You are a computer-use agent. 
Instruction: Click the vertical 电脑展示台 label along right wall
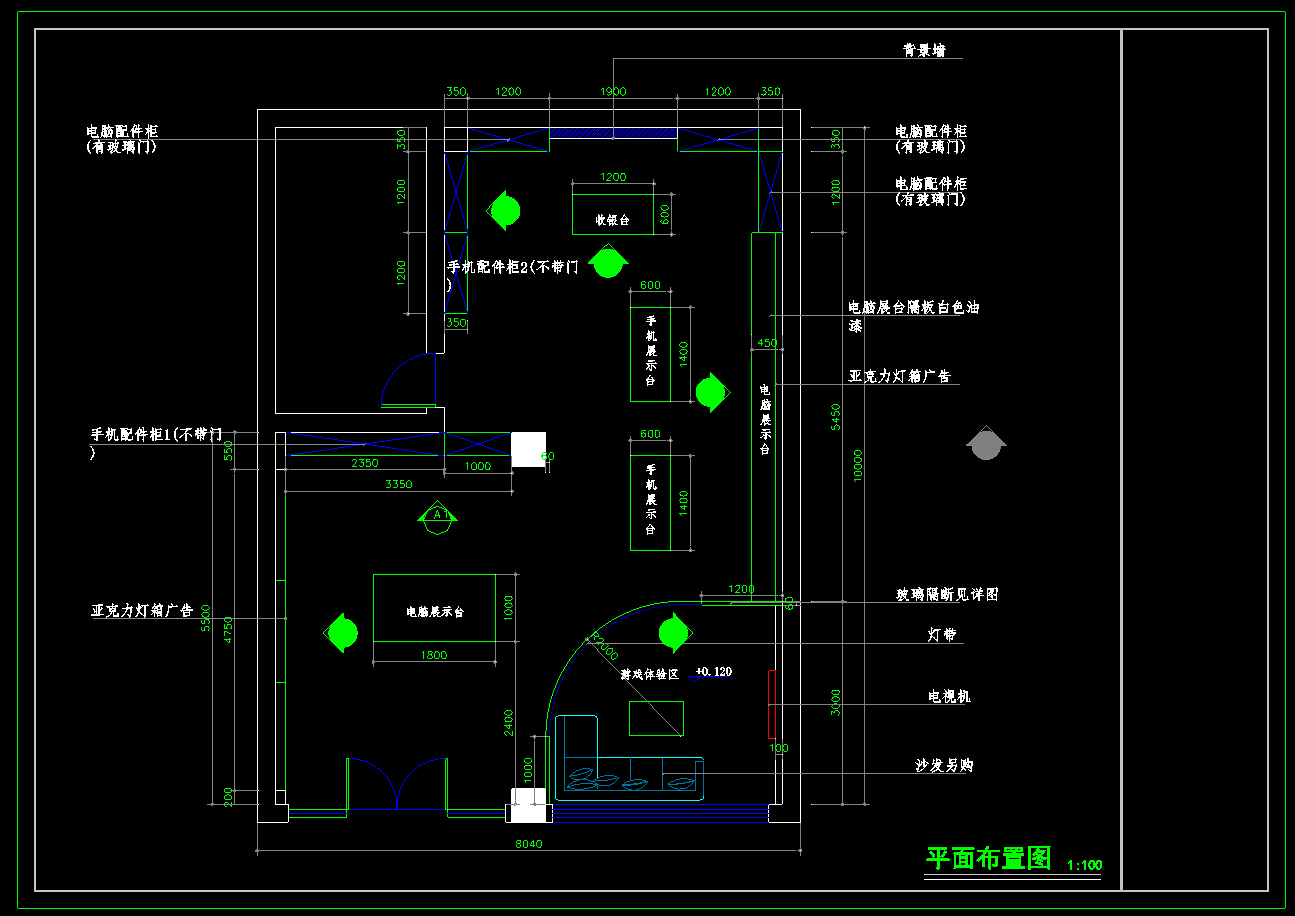click(x=765, y=420)
